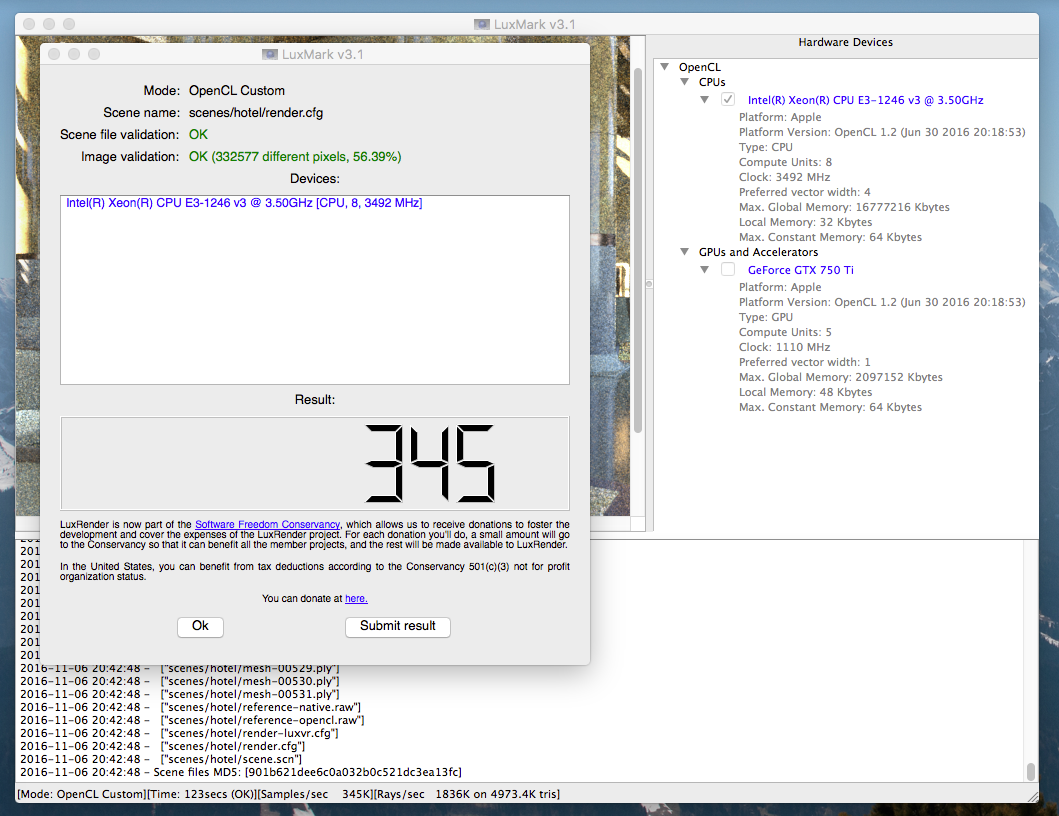Select Intel(R) Xeon(R) CPU name in hardware tree
This screenshot has width=1059, height=816.
(865, 100)
